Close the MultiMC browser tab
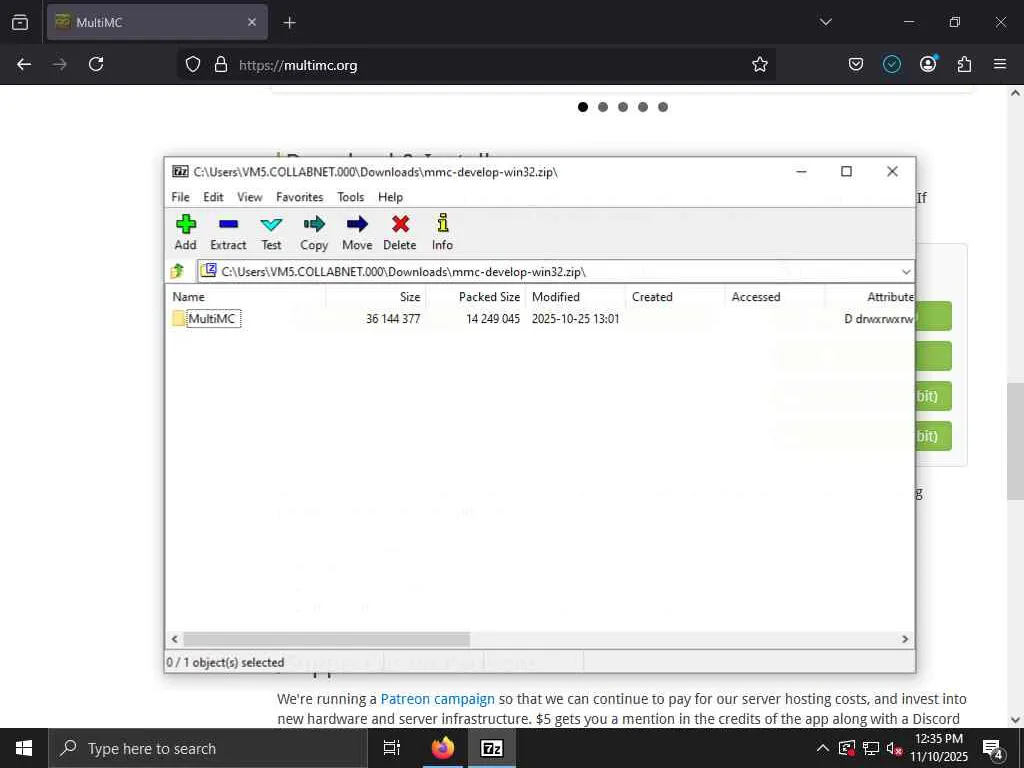 (252, 22)
